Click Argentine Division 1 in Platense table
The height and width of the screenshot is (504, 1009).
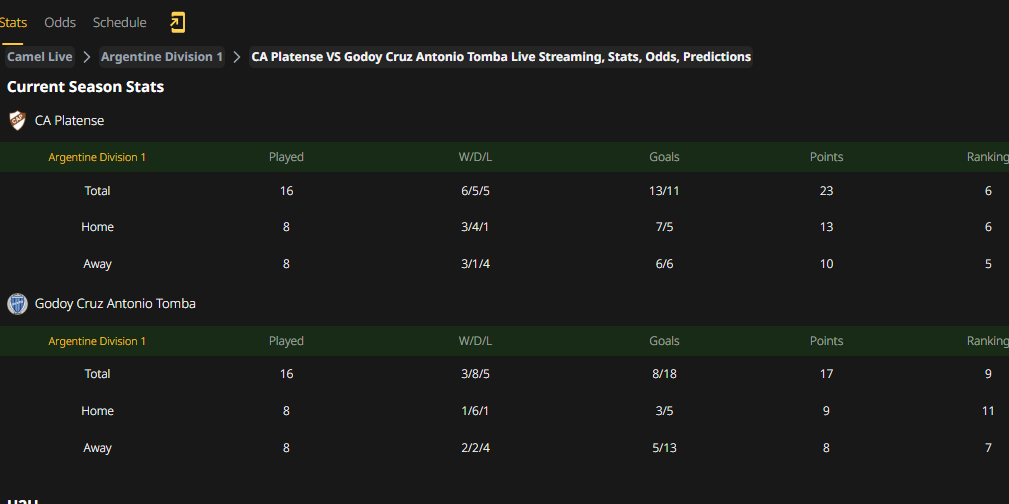click(x=97, y=157)
